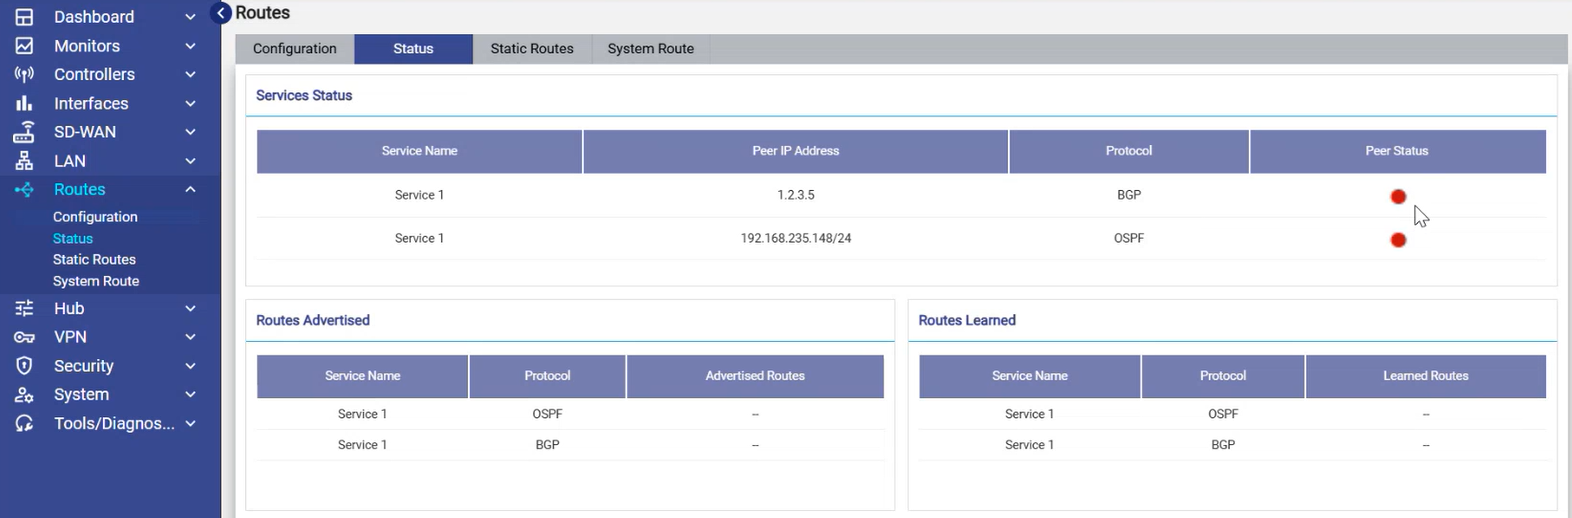
Task: Click the Security shield icon
Action: point(24,366)
